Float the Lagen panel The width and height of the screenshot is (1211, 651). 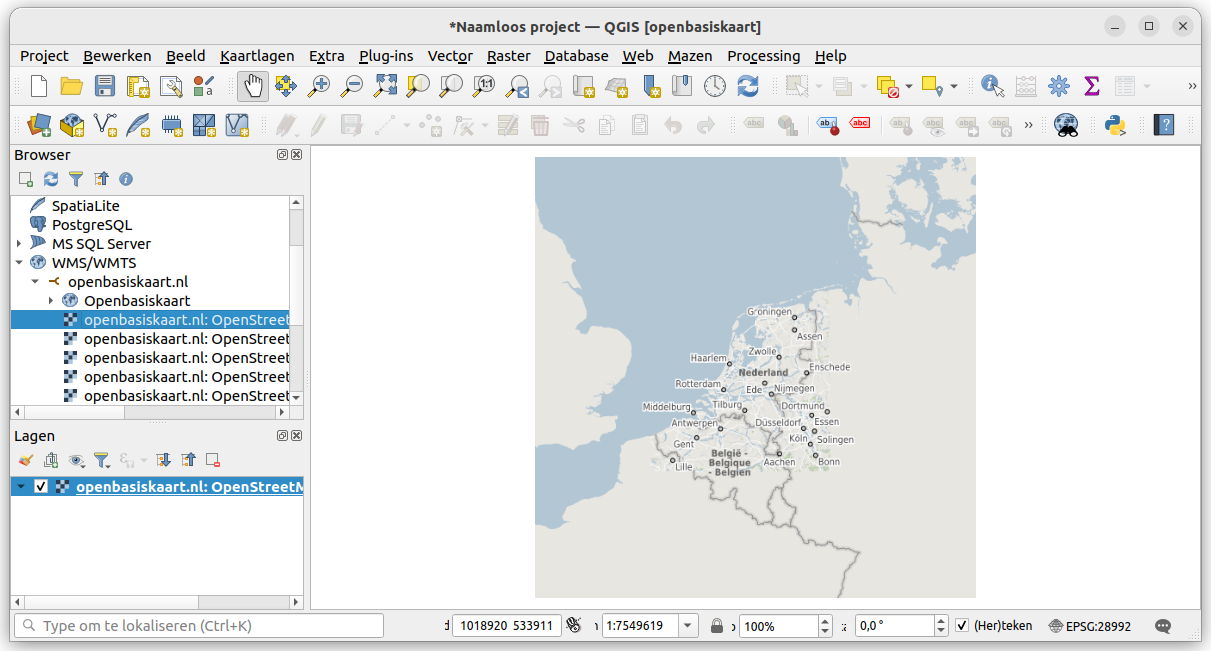coord(283,436)
